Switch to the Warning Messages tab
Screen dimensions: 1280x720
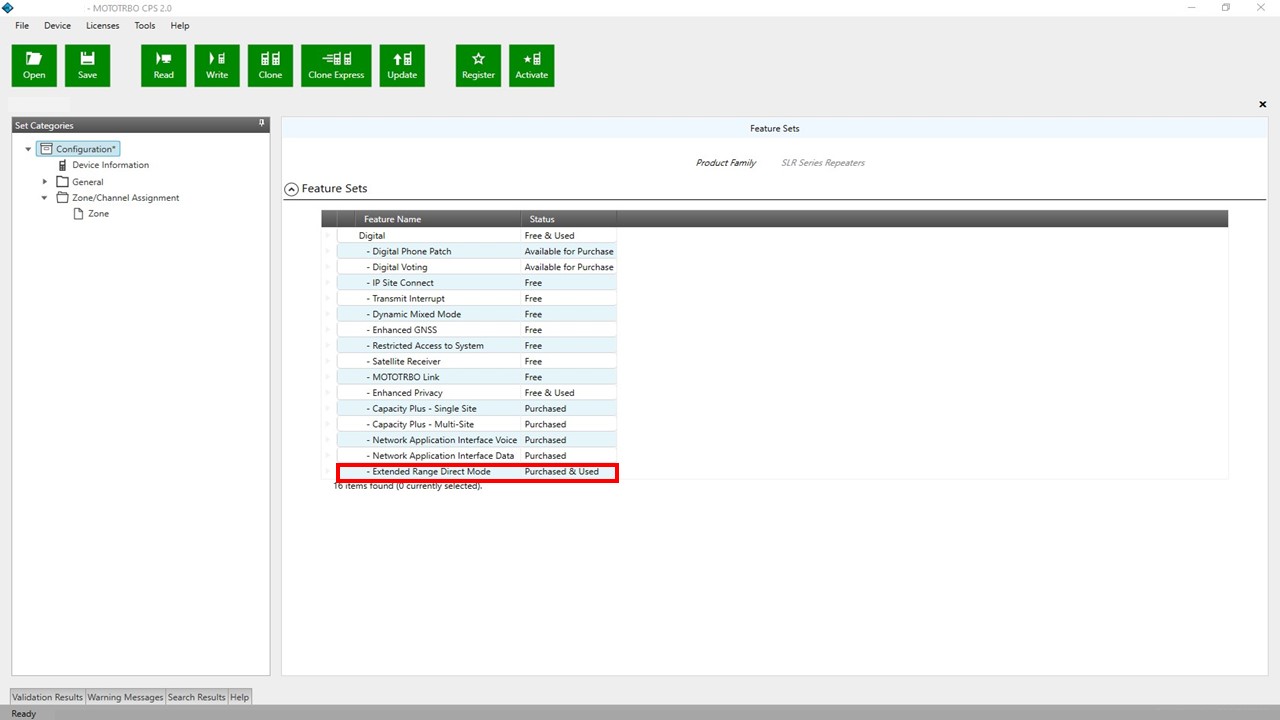(124, 696)
